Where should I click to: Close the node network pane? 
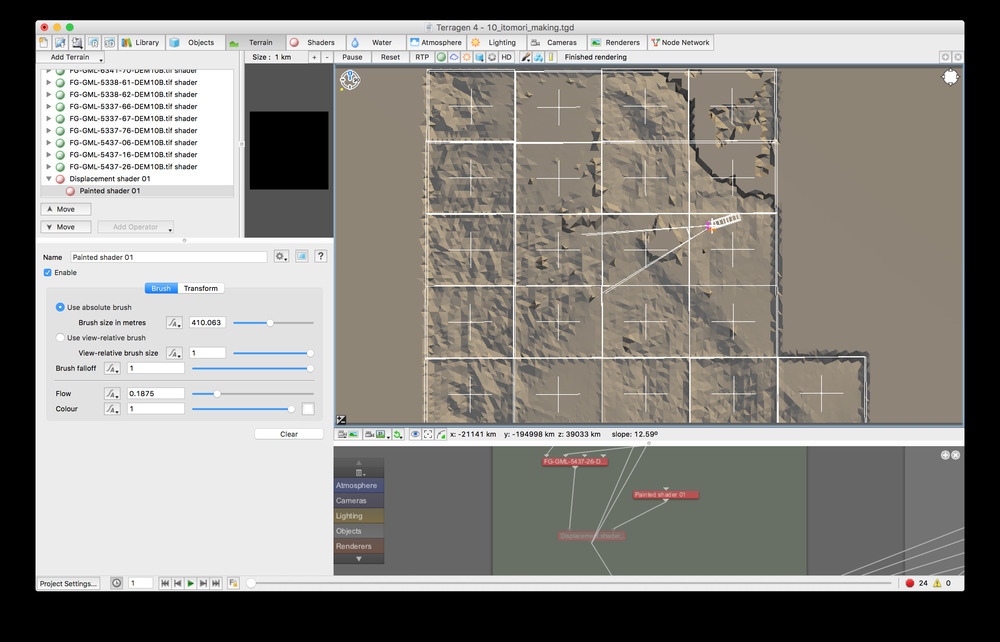click(x=955, y=455)
